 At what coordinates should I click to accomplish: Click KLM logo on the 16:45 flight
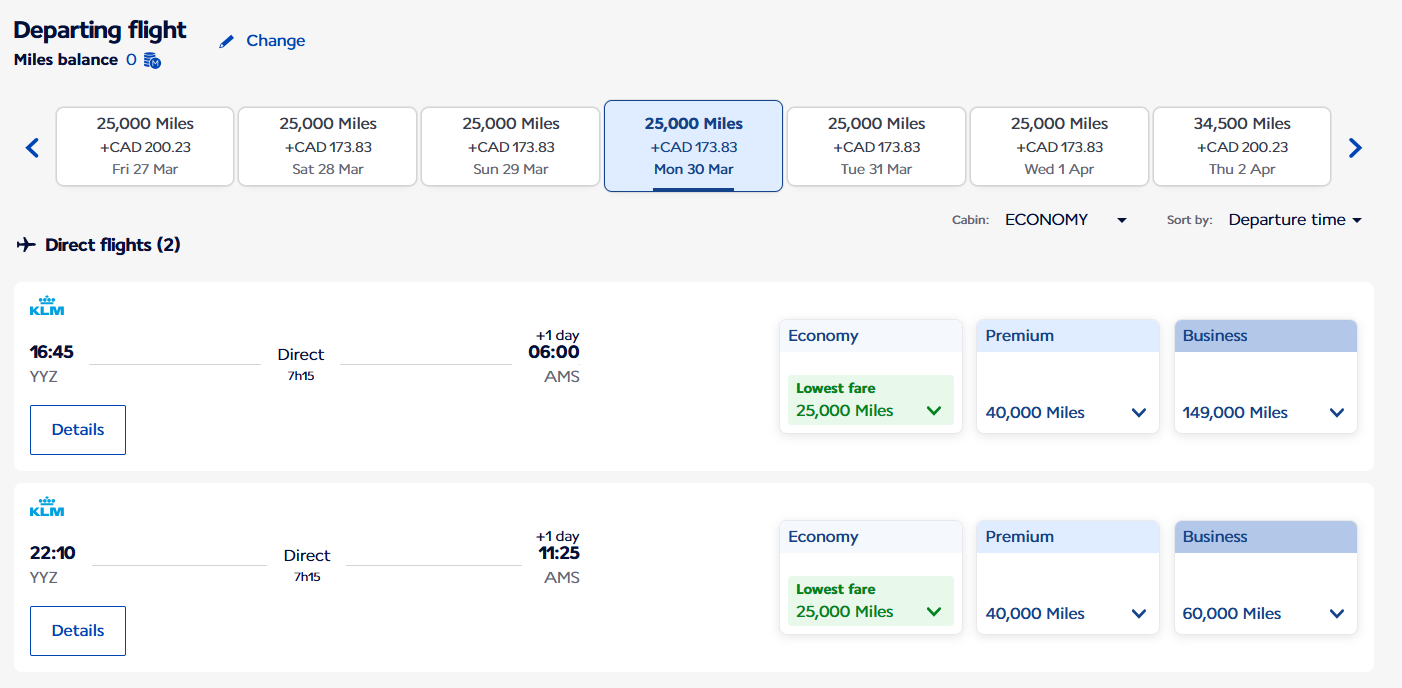(47, 306)
